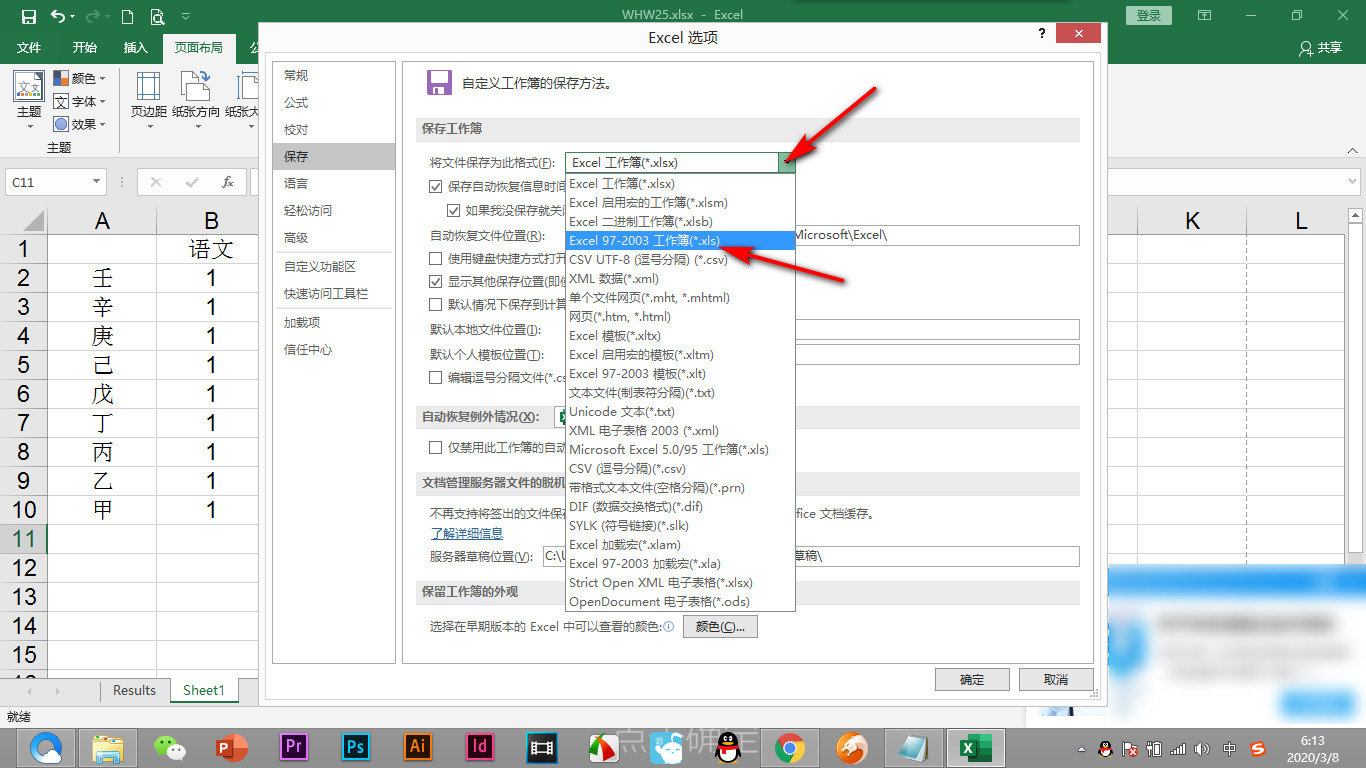Open WeChat from the taskbar
Screen dimensions: 1366x768
(169, 747)
